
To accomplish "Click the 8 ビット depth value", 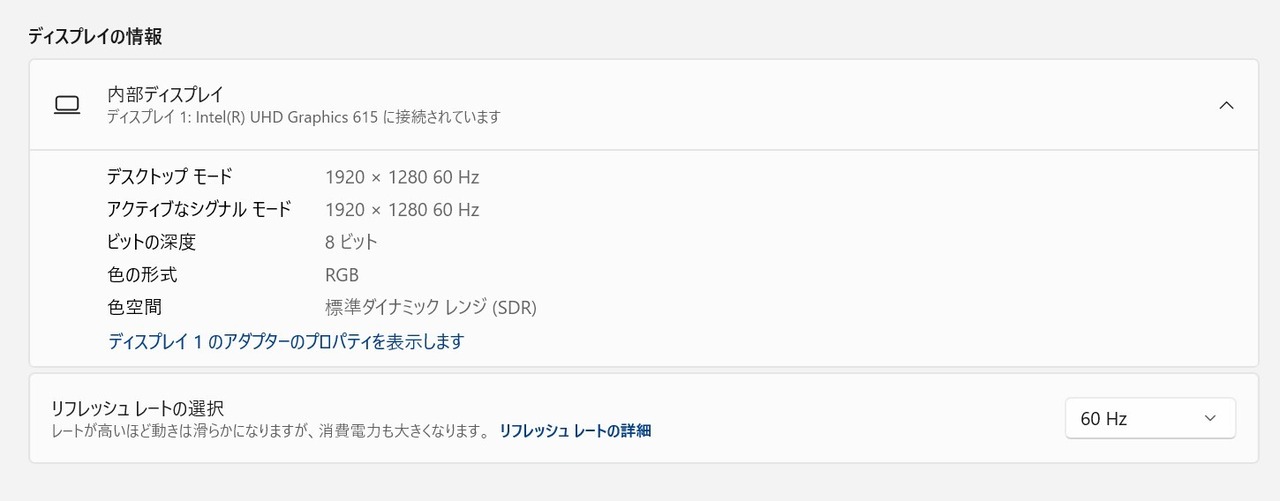I will (351, 241).
